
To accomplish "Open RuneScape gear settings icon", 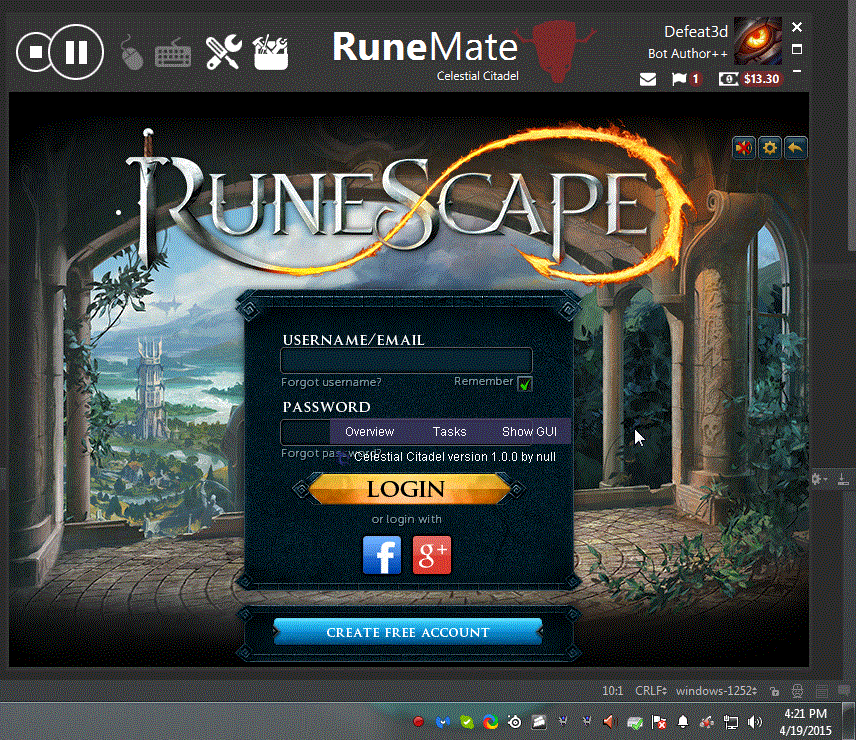I will [x=770, y=148].
